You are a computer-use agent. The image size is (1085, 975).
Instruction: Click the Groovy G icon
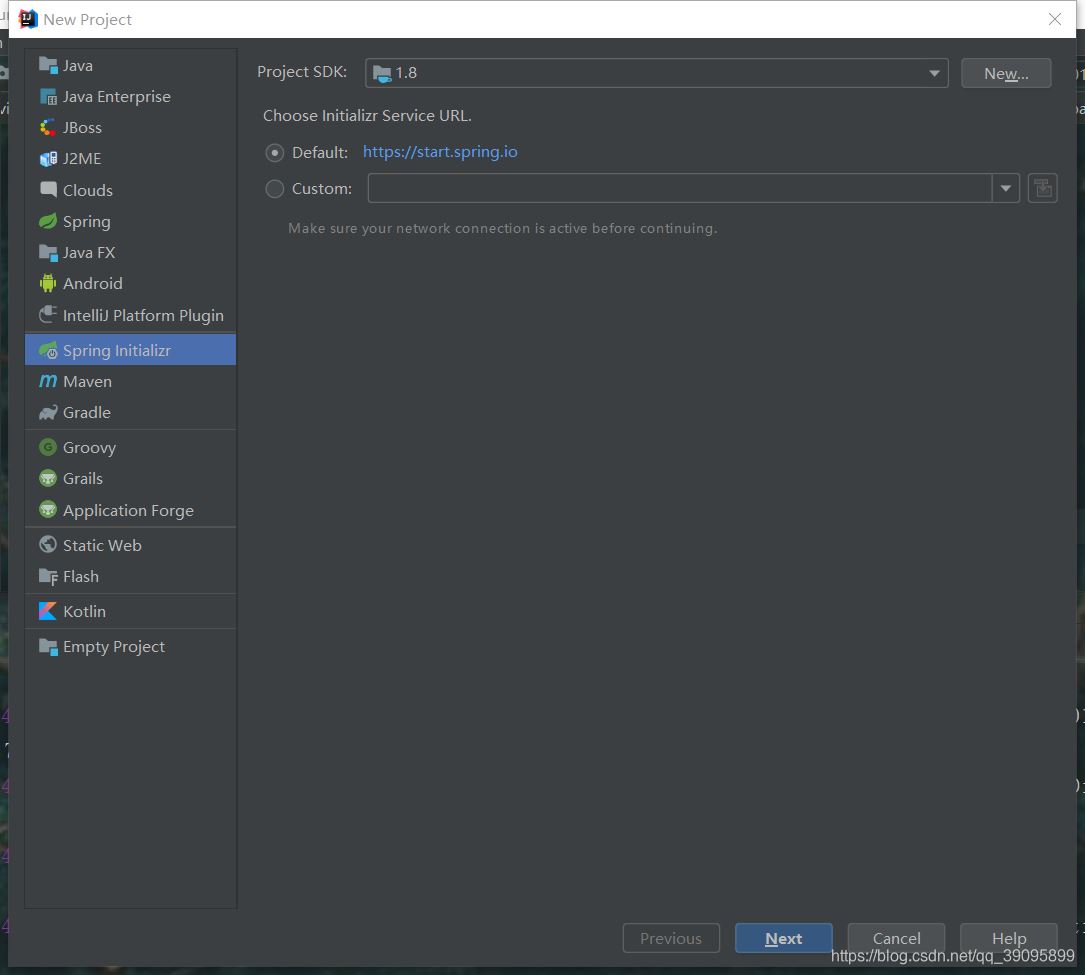point(48,448)
